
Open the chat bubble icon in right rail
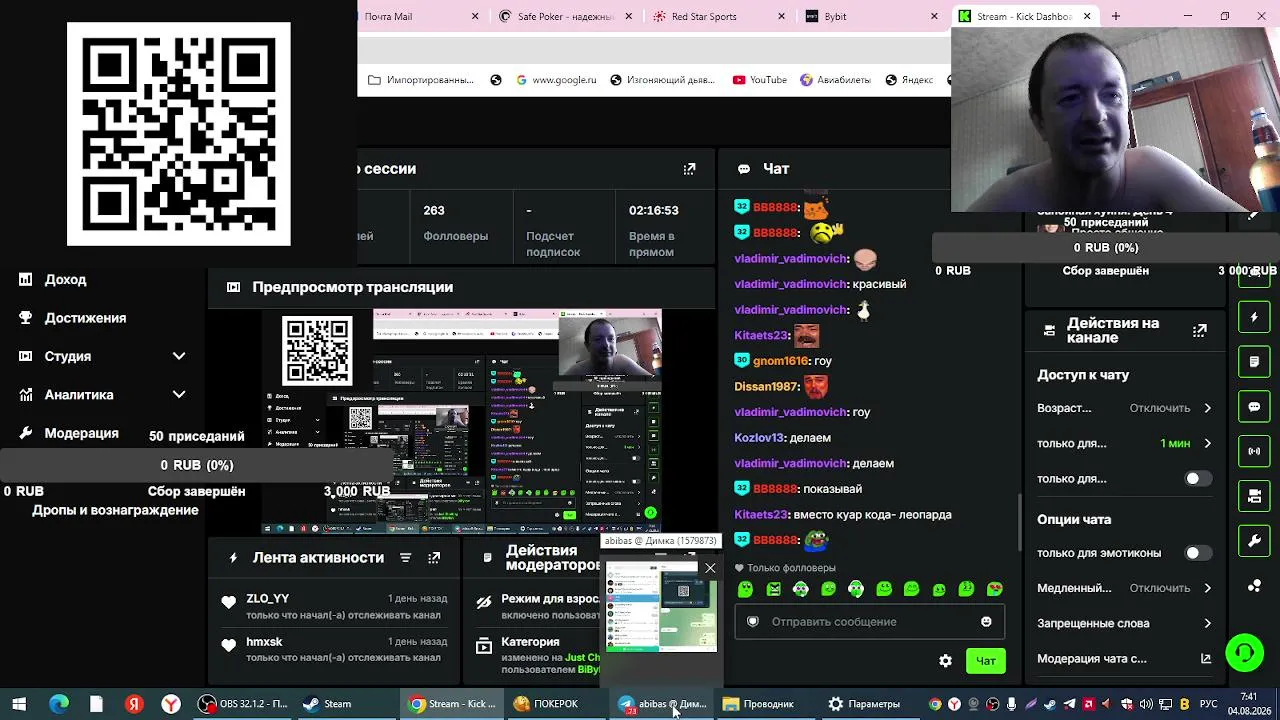[x=1254, y=407]
